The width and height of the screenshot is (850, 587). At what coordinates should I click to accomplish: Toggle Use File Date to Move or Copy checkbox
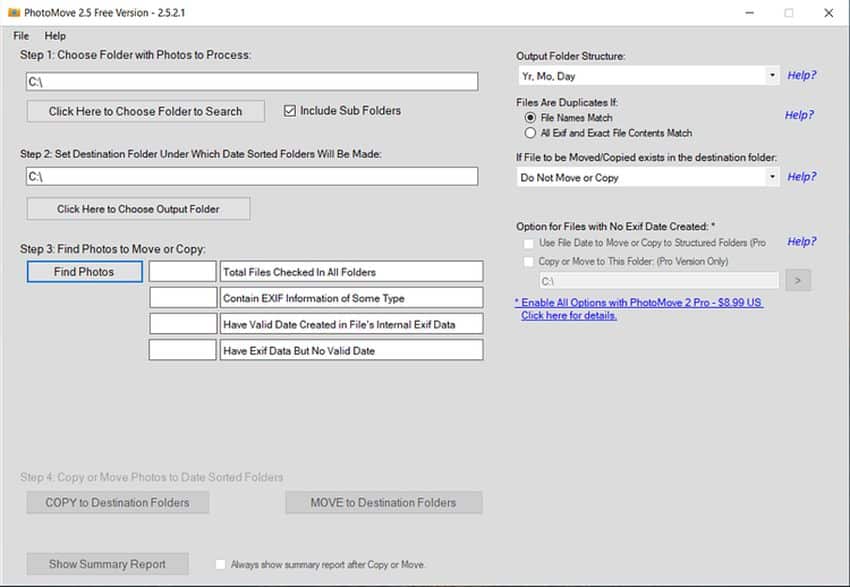pyautogui.click(x=529, y=243)
